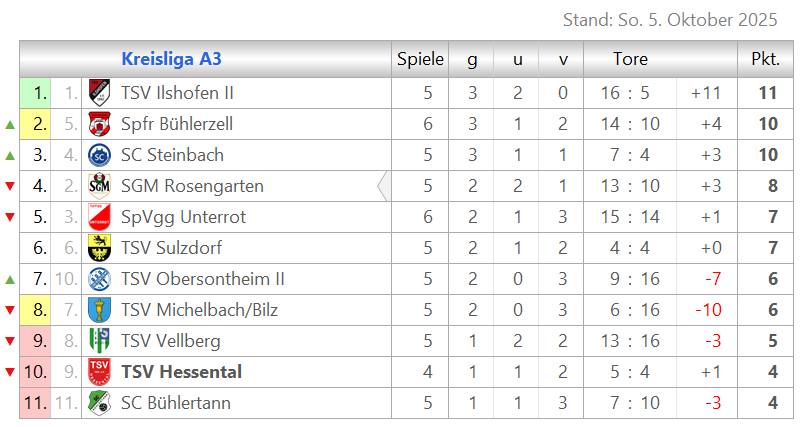The image size is (803, 427).
Task: Click the Tore column header
Action: pyautogui.click(x=630, y=59)
